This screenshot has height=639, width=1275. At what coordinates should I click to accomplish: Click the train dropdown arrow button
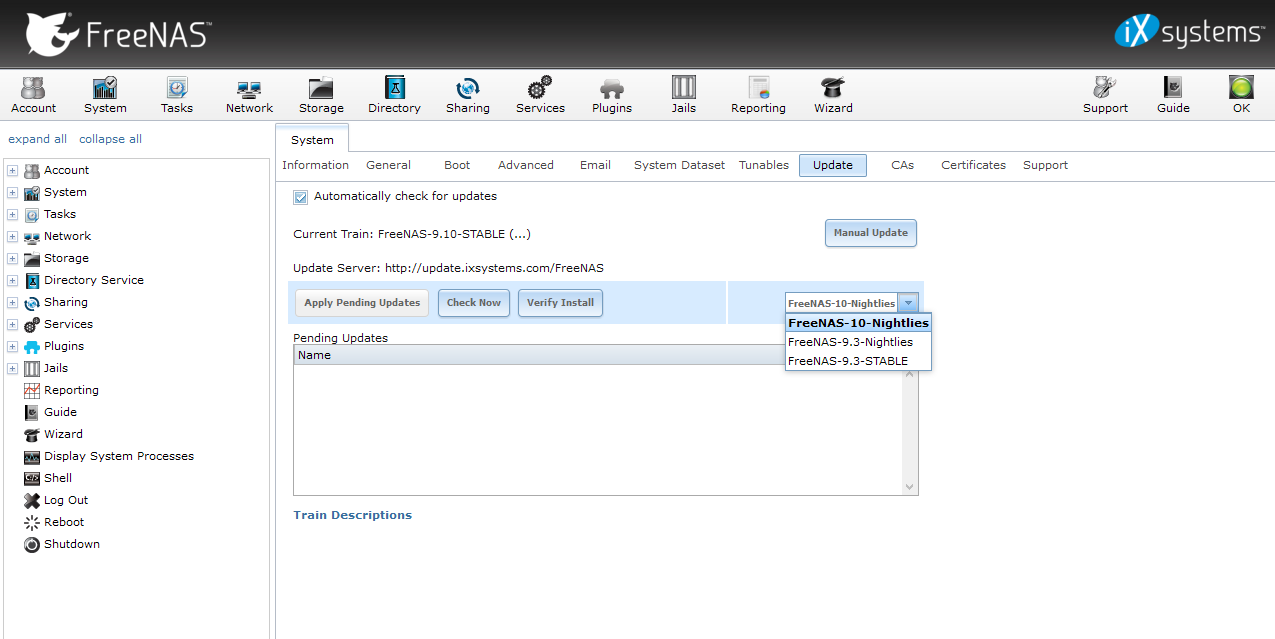pyautogui.click(x=908, y=303)
